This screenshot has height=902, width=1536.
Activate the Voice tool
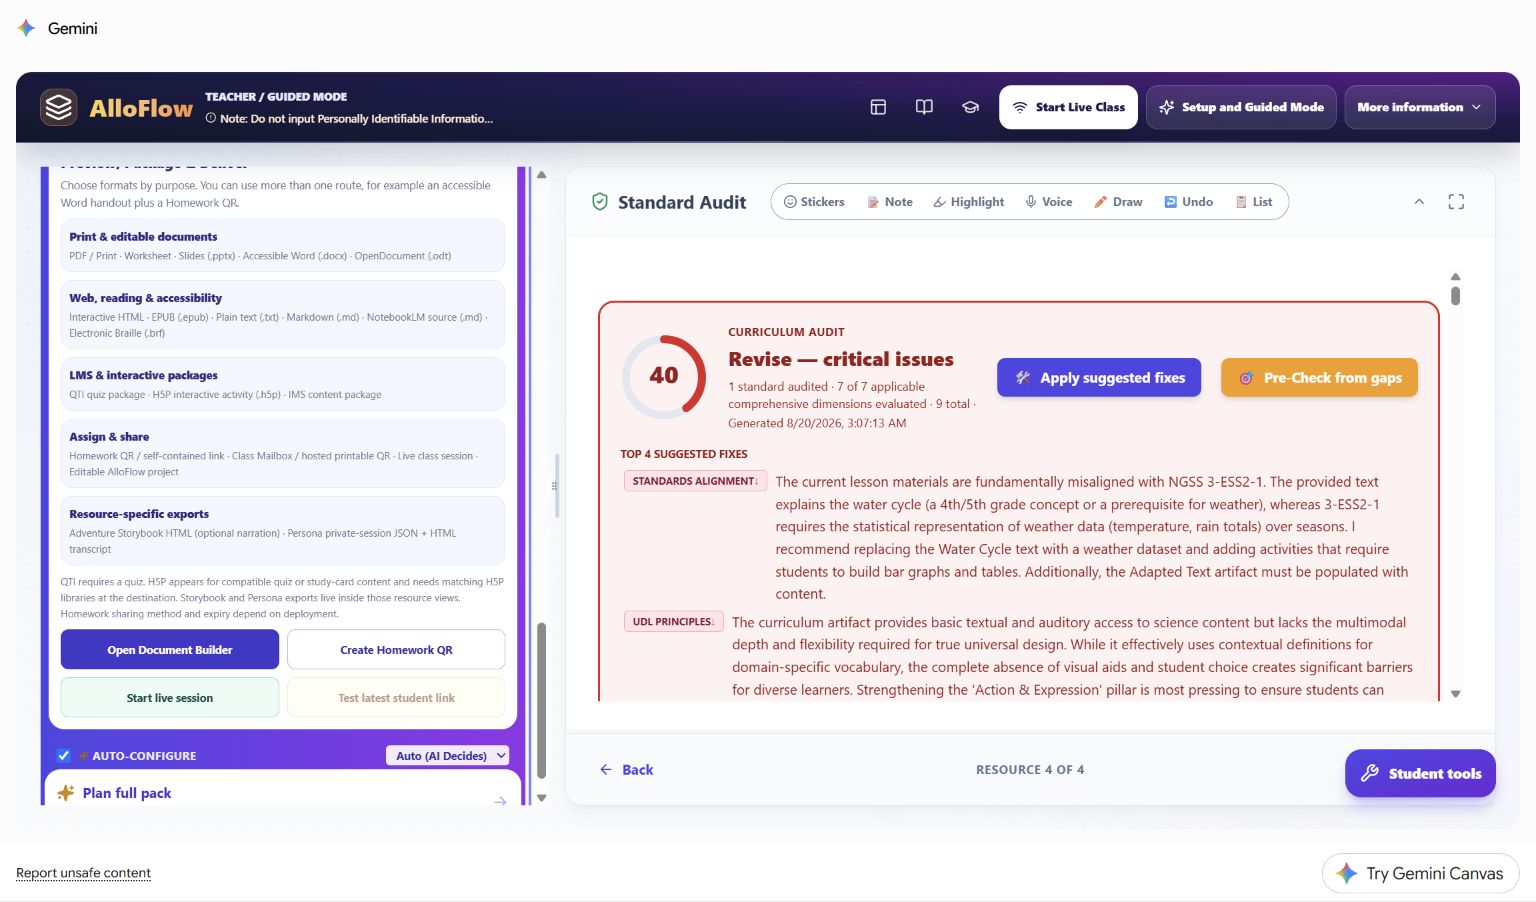(1048, 202)
